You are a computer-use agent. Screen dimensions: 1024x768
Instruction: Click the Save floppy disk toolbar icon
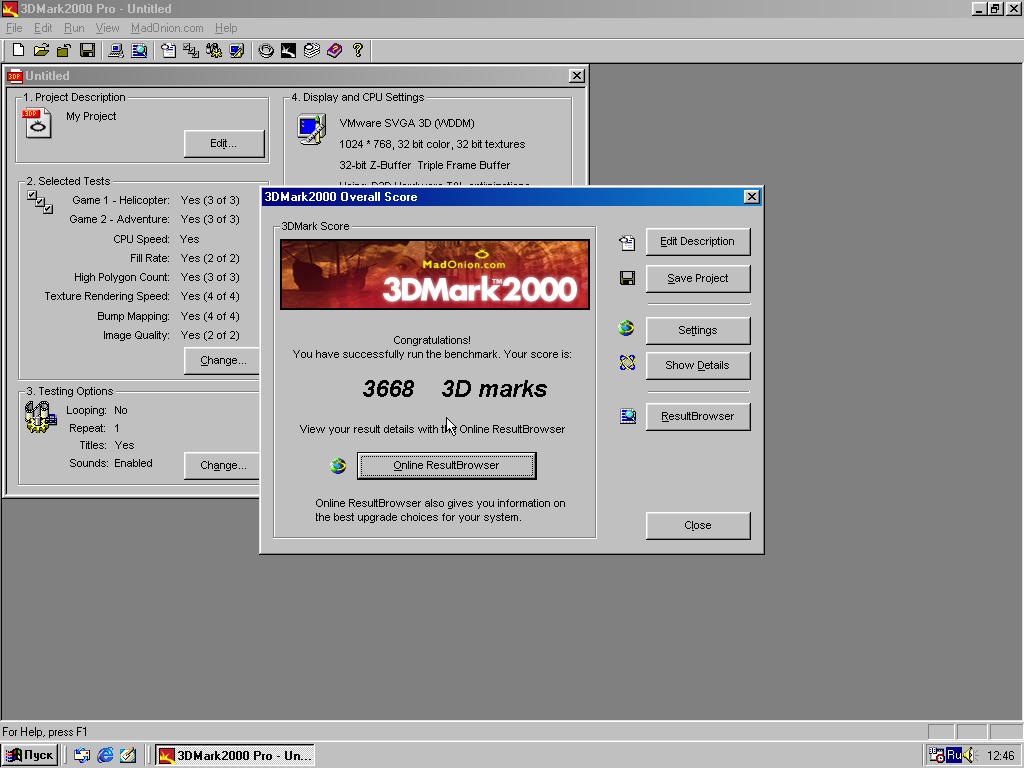pyautogui.click(x=88, y=50)
